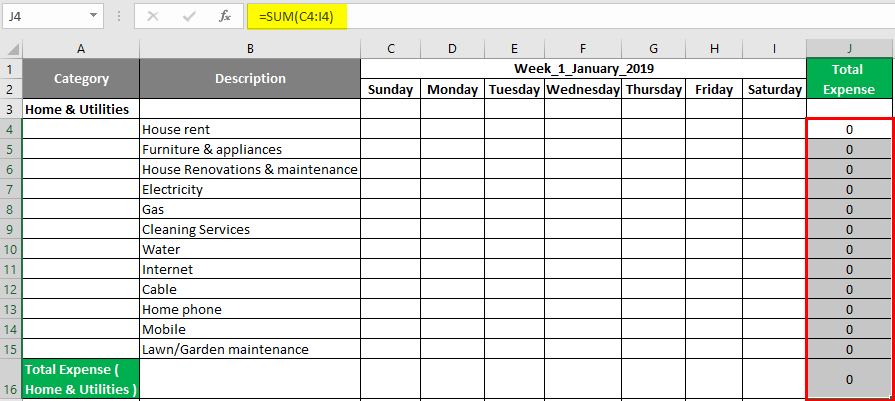Click the Wednesday column heading cell

click(582, 89)
